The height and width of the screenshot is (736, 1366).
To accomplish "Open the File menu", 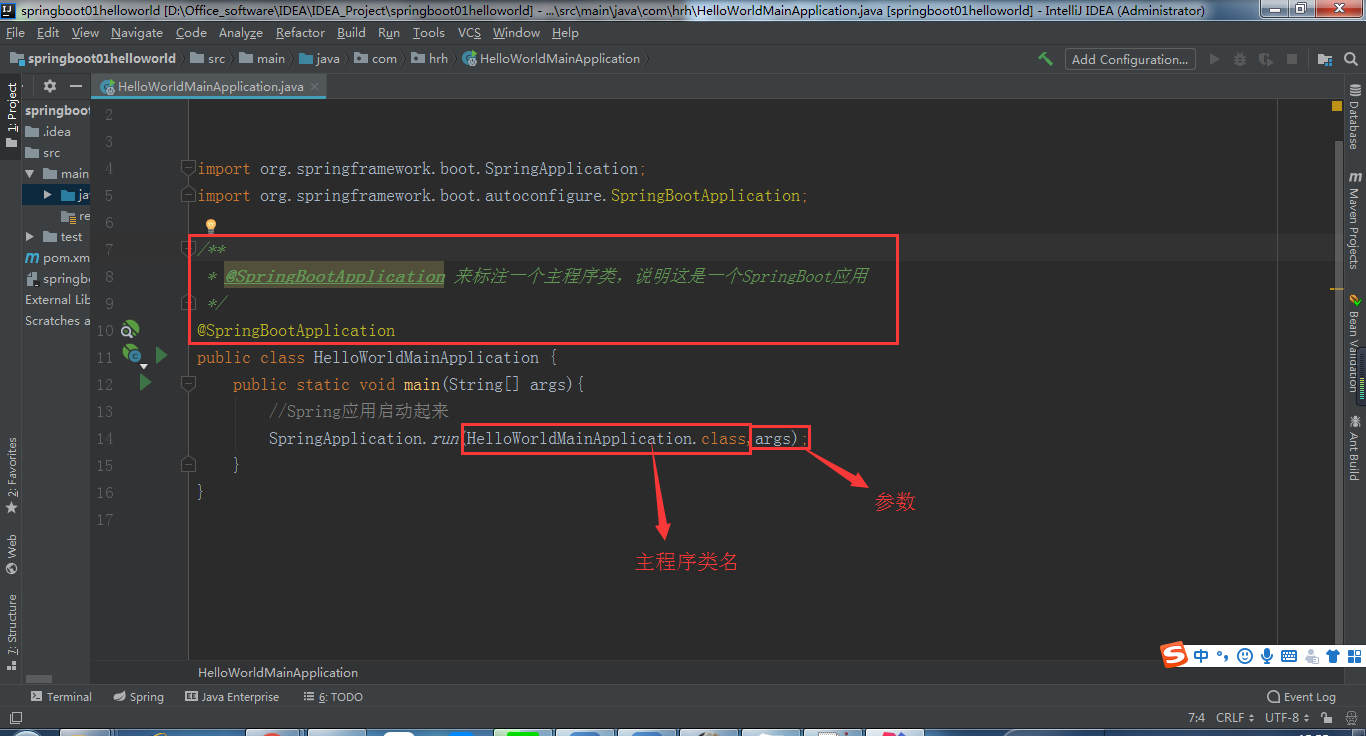I will tap(15, 32).
